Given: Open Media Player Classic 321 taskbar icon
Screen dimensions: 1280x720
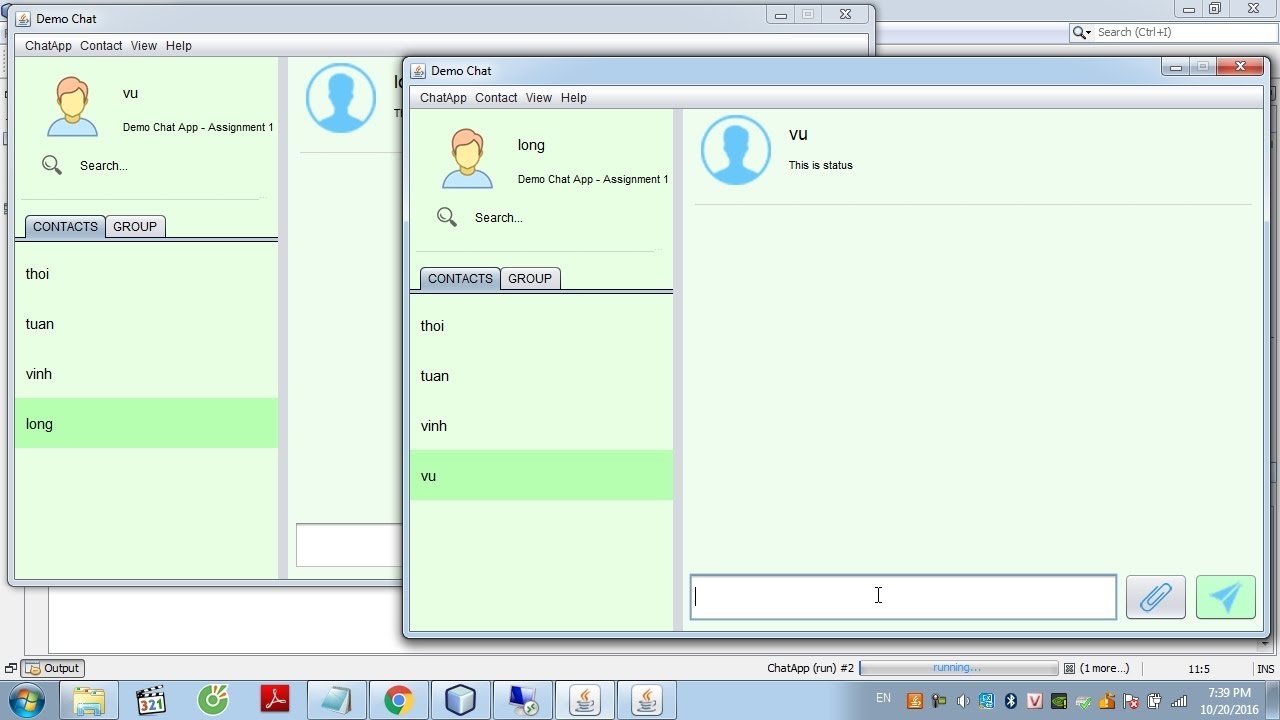Looking at the screenshot, I should click(151, 699).
